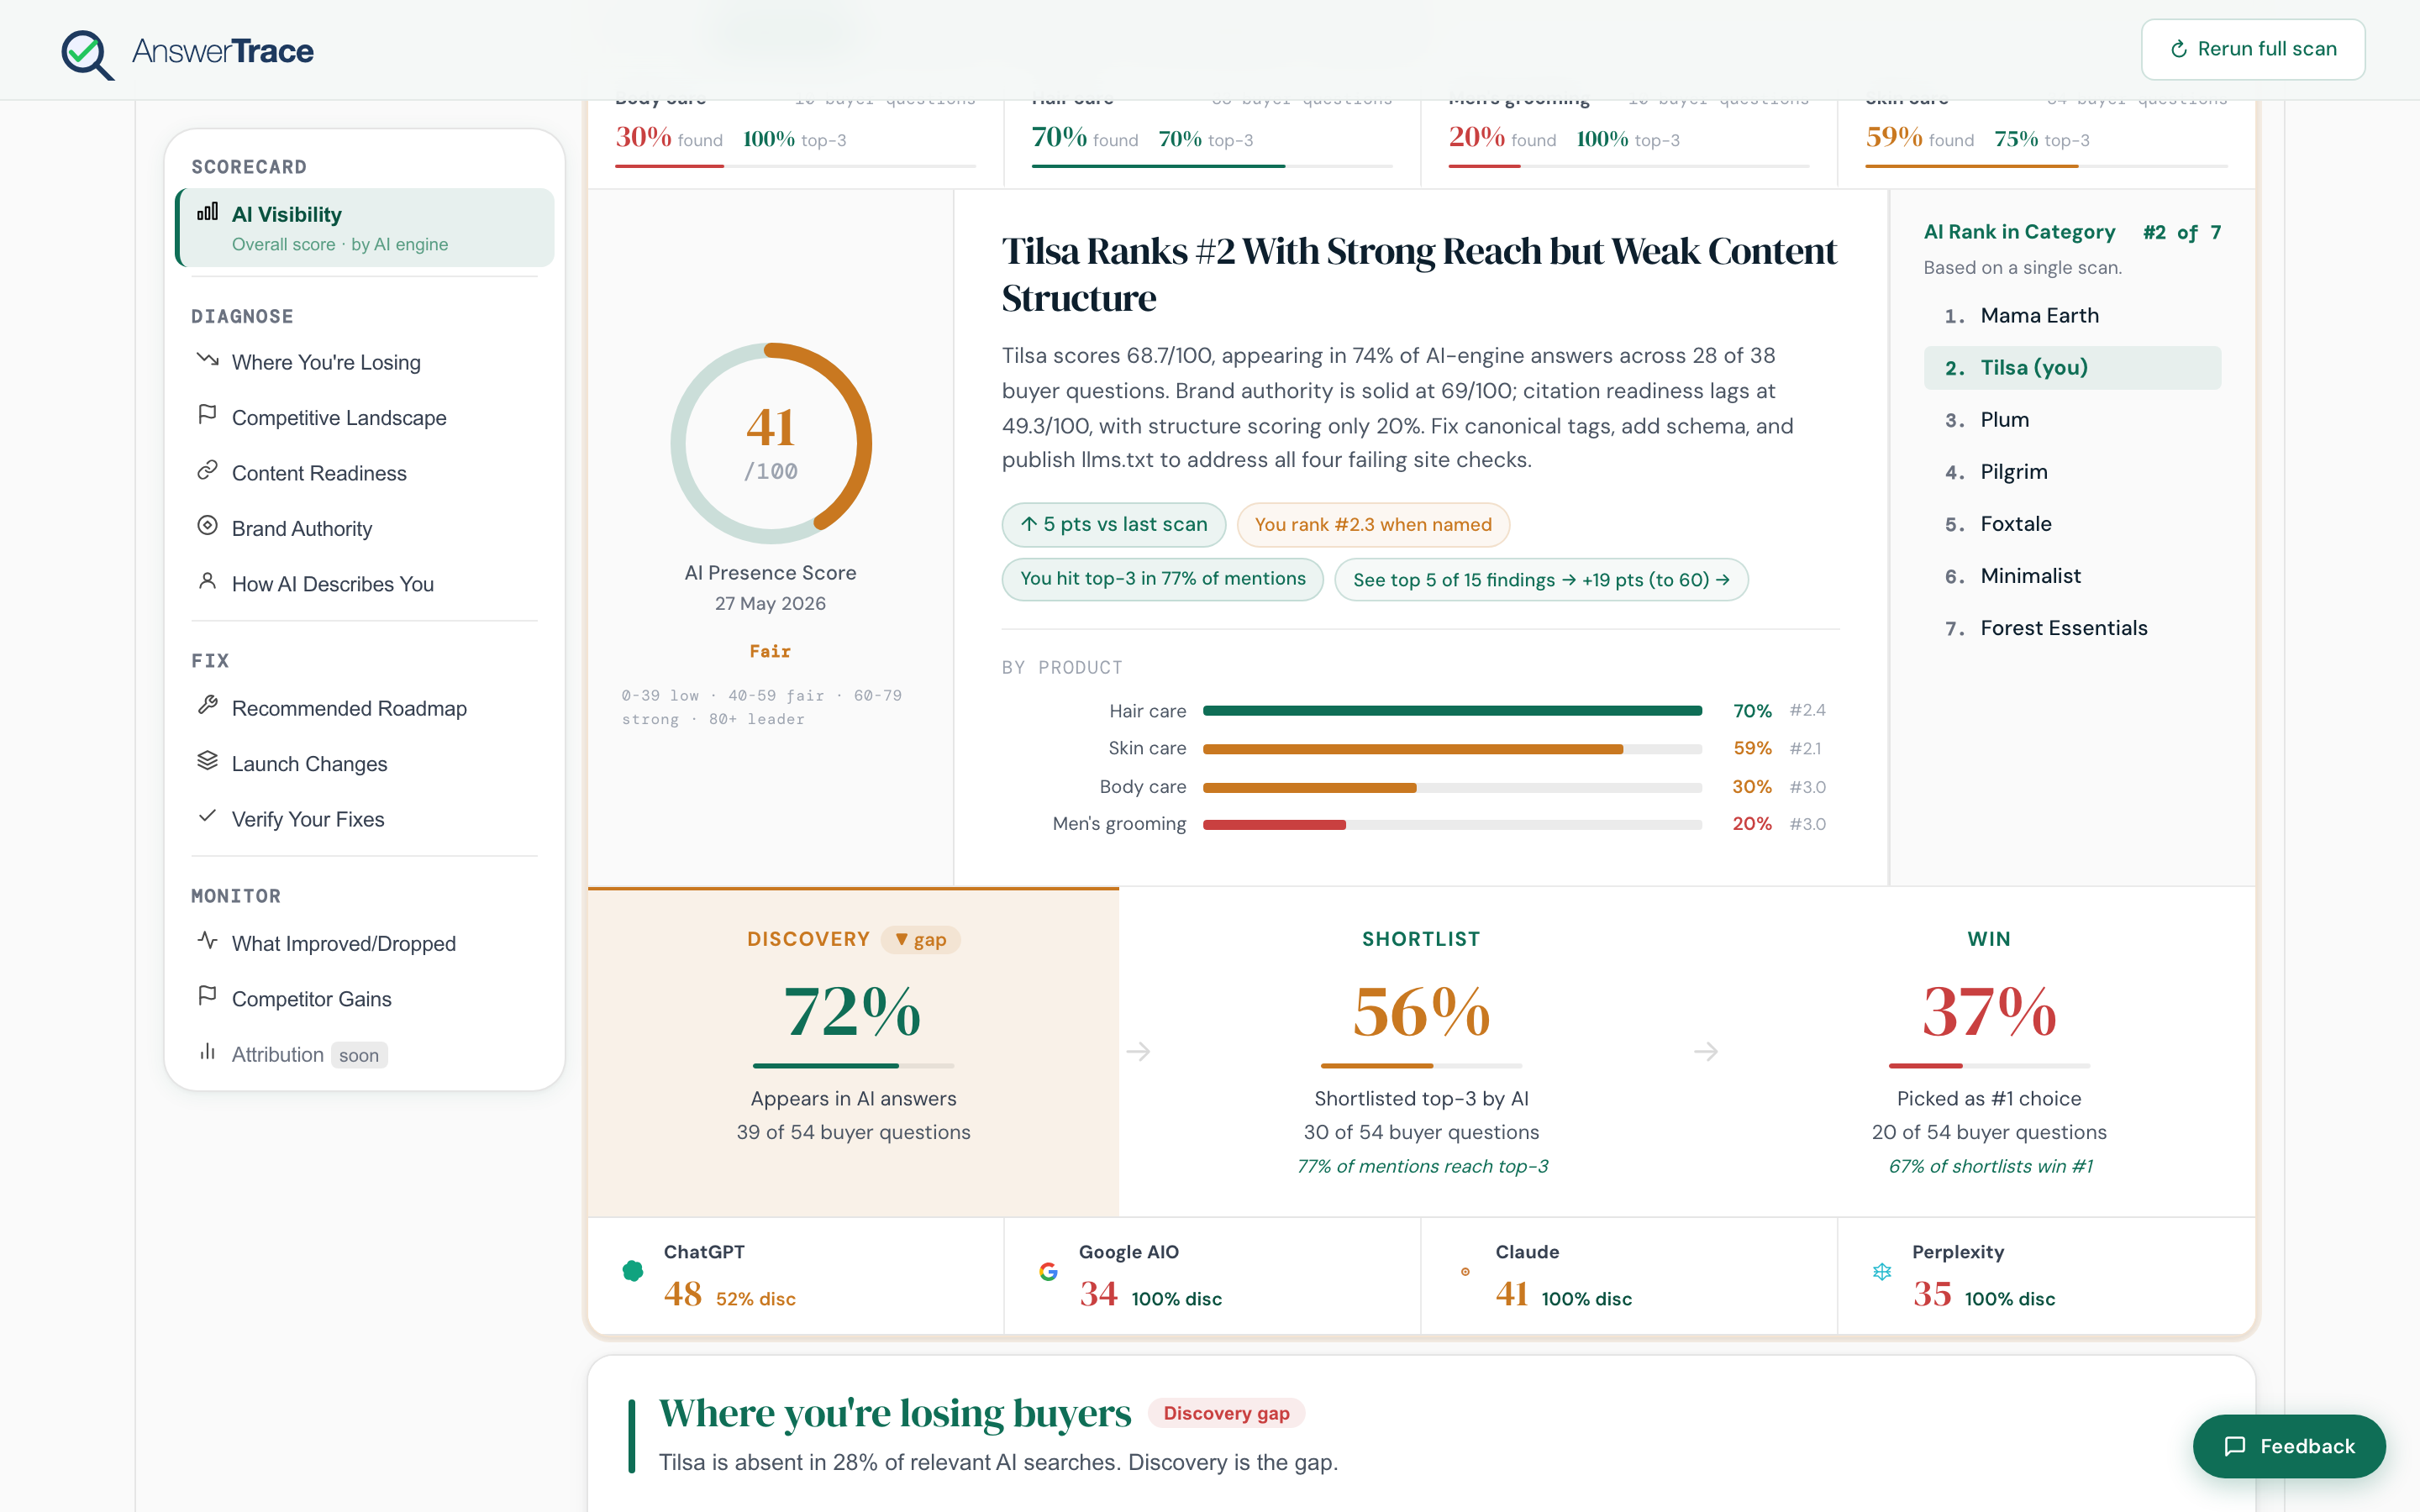Click the Hair care 70% progress bar
This screenshot has width=2420, height=1512.
(x=1452, y=711)
